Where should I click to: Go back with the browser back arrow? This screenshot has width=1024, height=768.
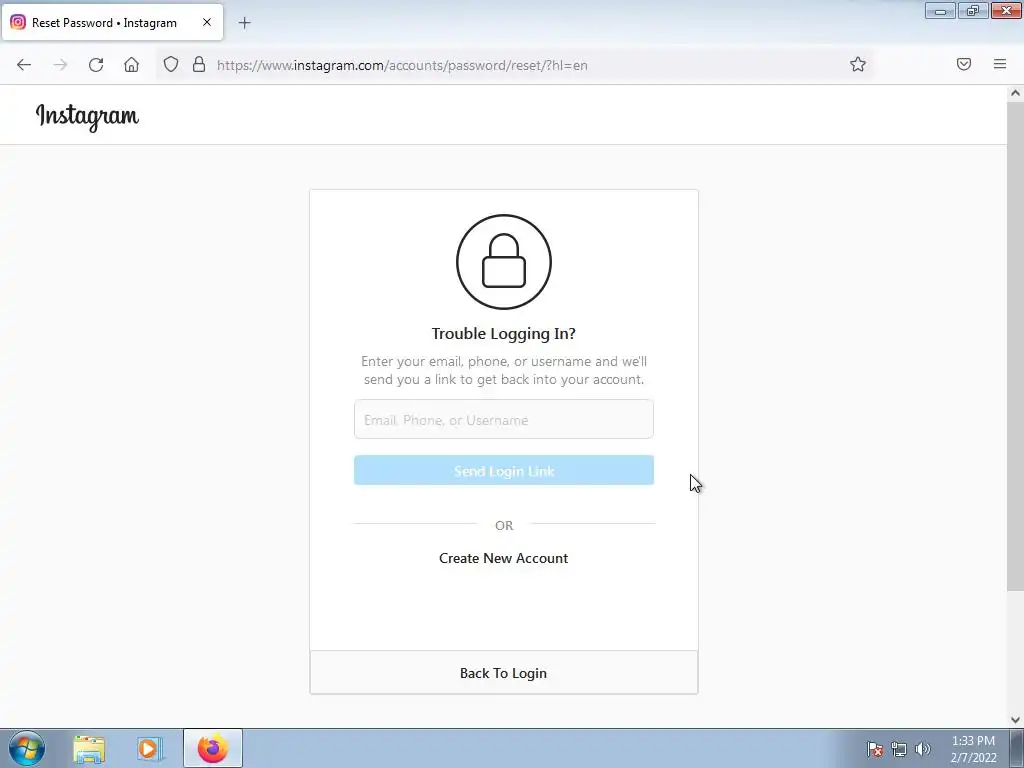(24, 65)
